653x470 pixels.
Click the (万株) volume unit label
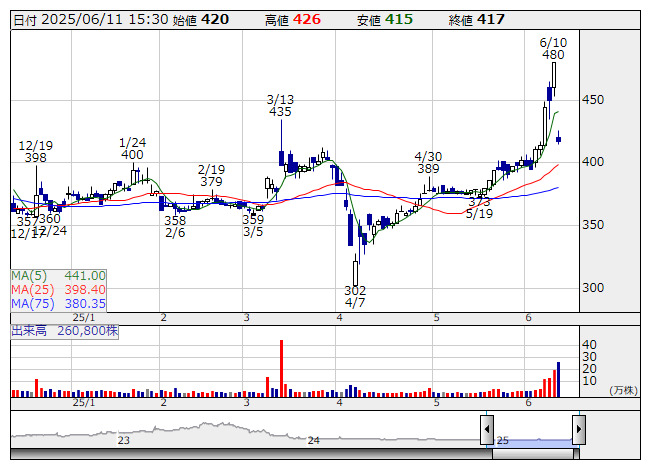[x=623, y=390]
